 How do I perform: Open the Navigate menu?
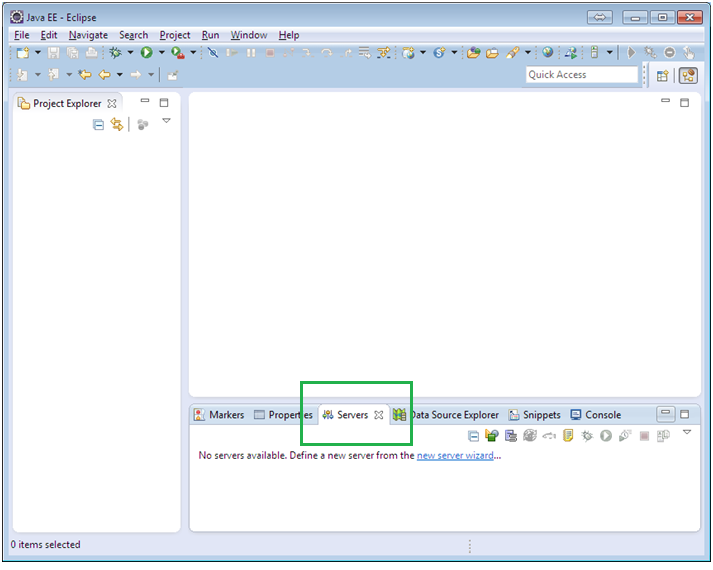88,35
